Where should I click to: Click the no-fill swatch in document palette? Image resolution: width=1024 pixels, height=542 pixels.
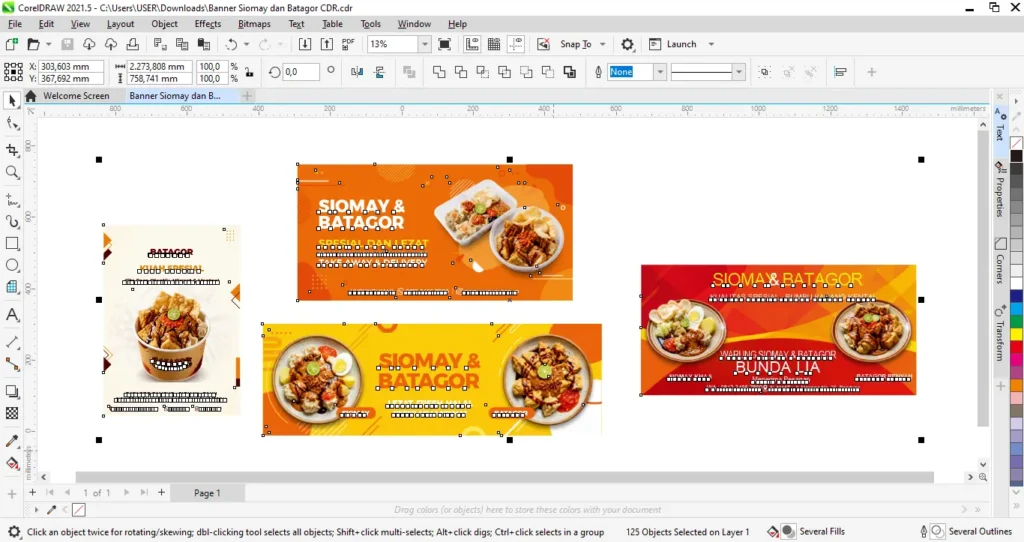pyautogui.click(x=78, y=509)
